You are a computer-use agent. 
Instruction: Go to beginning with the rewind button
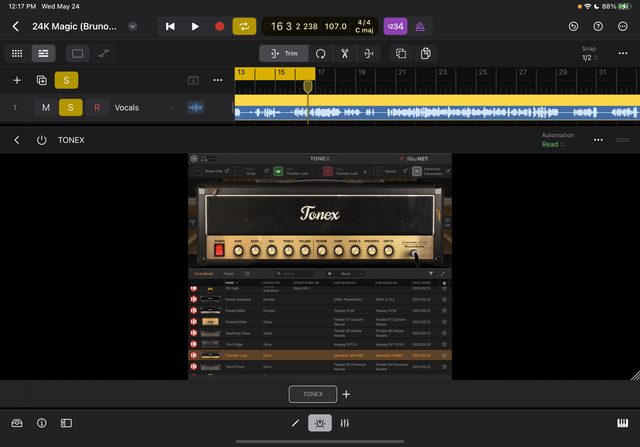pos(170,27)
